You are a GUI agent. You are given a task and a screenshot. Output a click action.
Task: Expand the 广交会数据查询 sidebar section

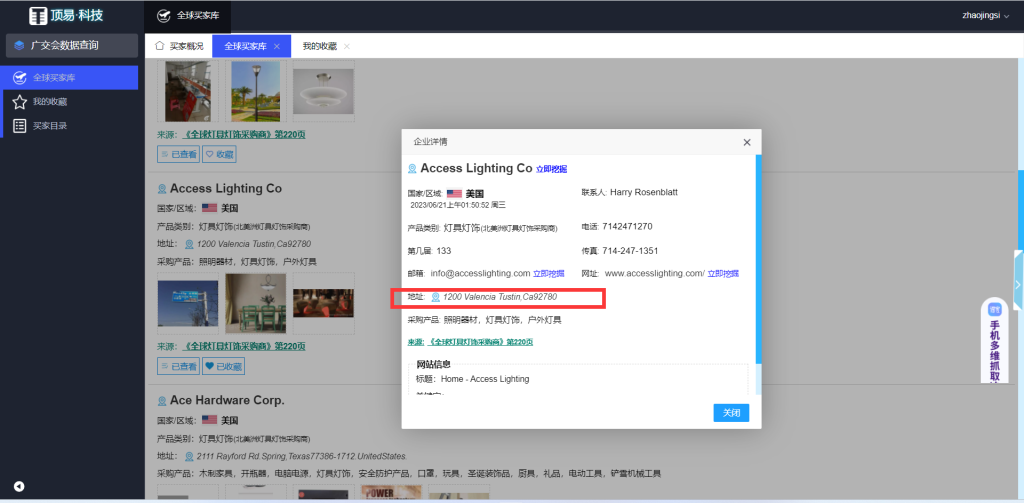(x=69, y=45)
